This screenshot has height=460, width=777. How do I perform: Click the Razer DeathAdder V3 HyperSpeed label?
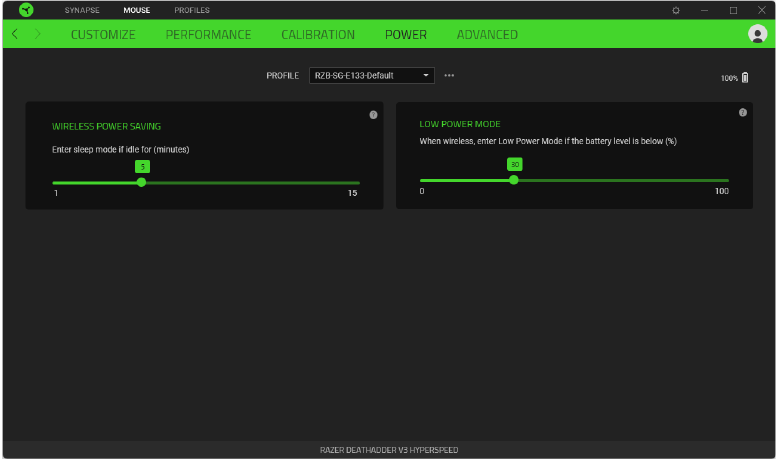click(x=389, y=450)
